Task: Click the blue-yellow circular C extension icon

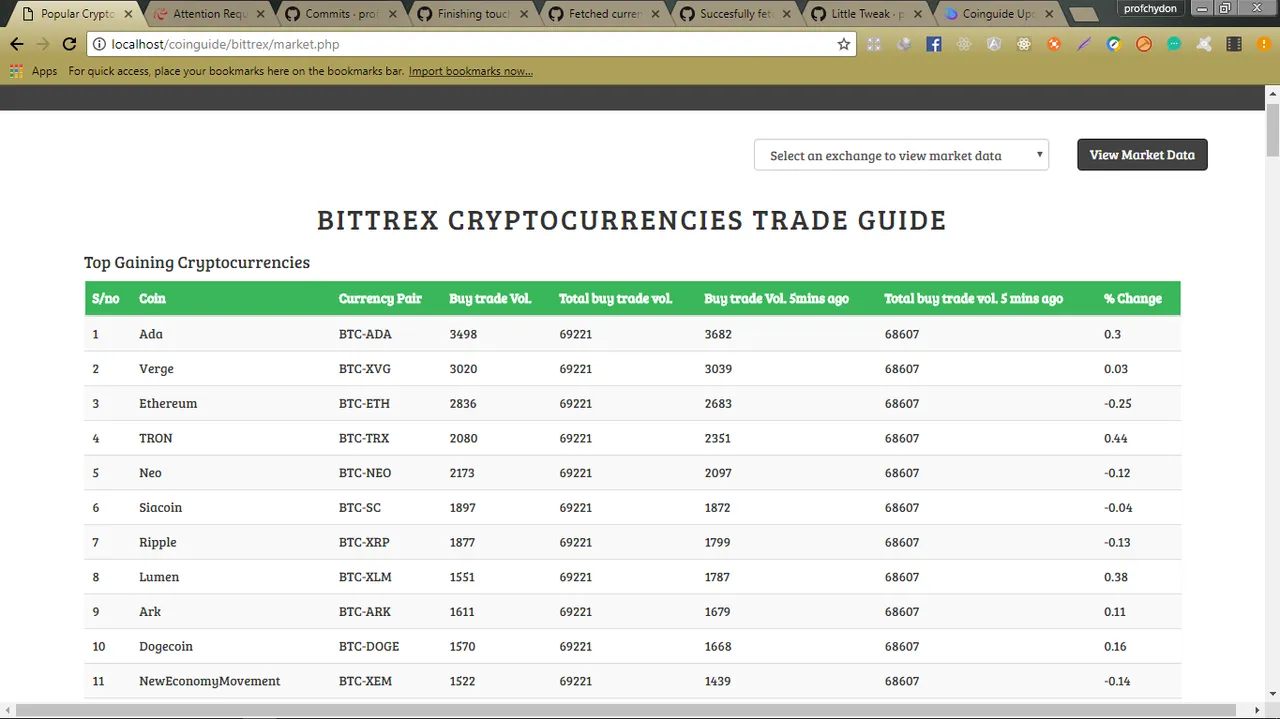Action: pos(1114,44)
